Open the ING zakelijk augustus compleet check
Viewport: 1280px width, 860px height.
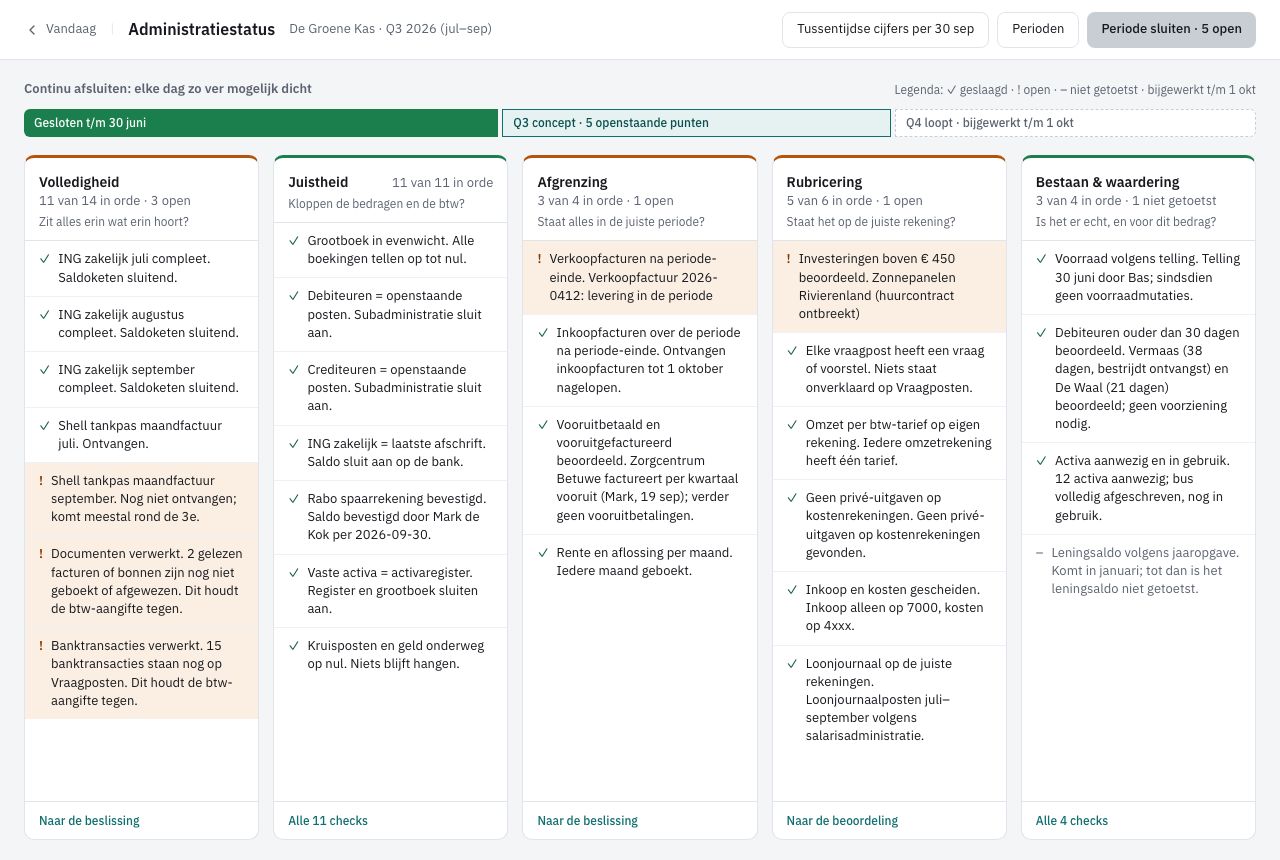pos(141,324)
